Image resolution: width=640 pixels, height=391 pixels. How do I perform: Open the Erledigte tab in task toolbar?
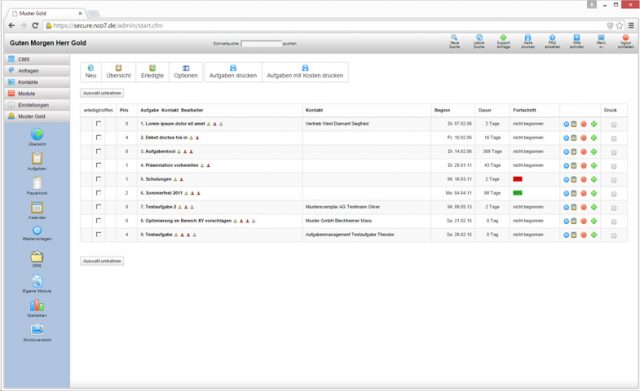[152, 72]
